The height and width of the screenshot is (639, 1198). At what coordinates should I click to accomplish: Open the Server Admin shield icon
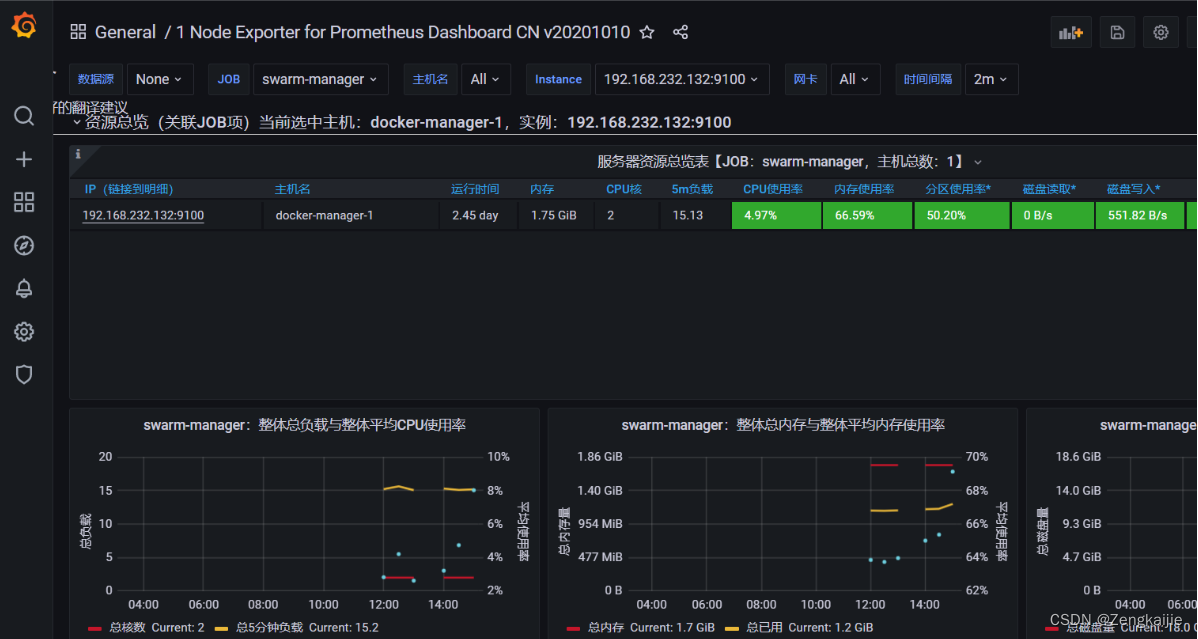click(24, 375)
